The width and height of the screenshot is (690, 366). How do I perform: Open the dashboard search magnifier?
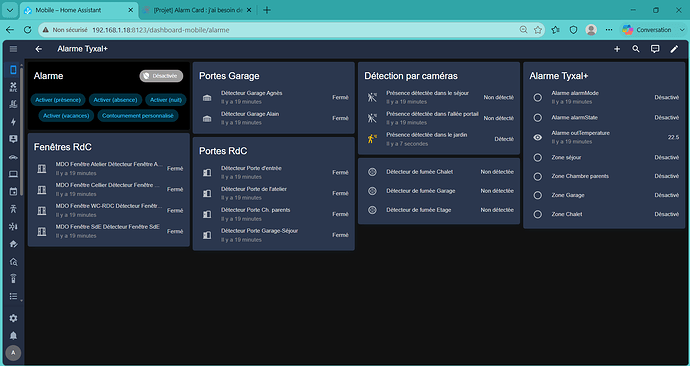[x=636, y=49]
